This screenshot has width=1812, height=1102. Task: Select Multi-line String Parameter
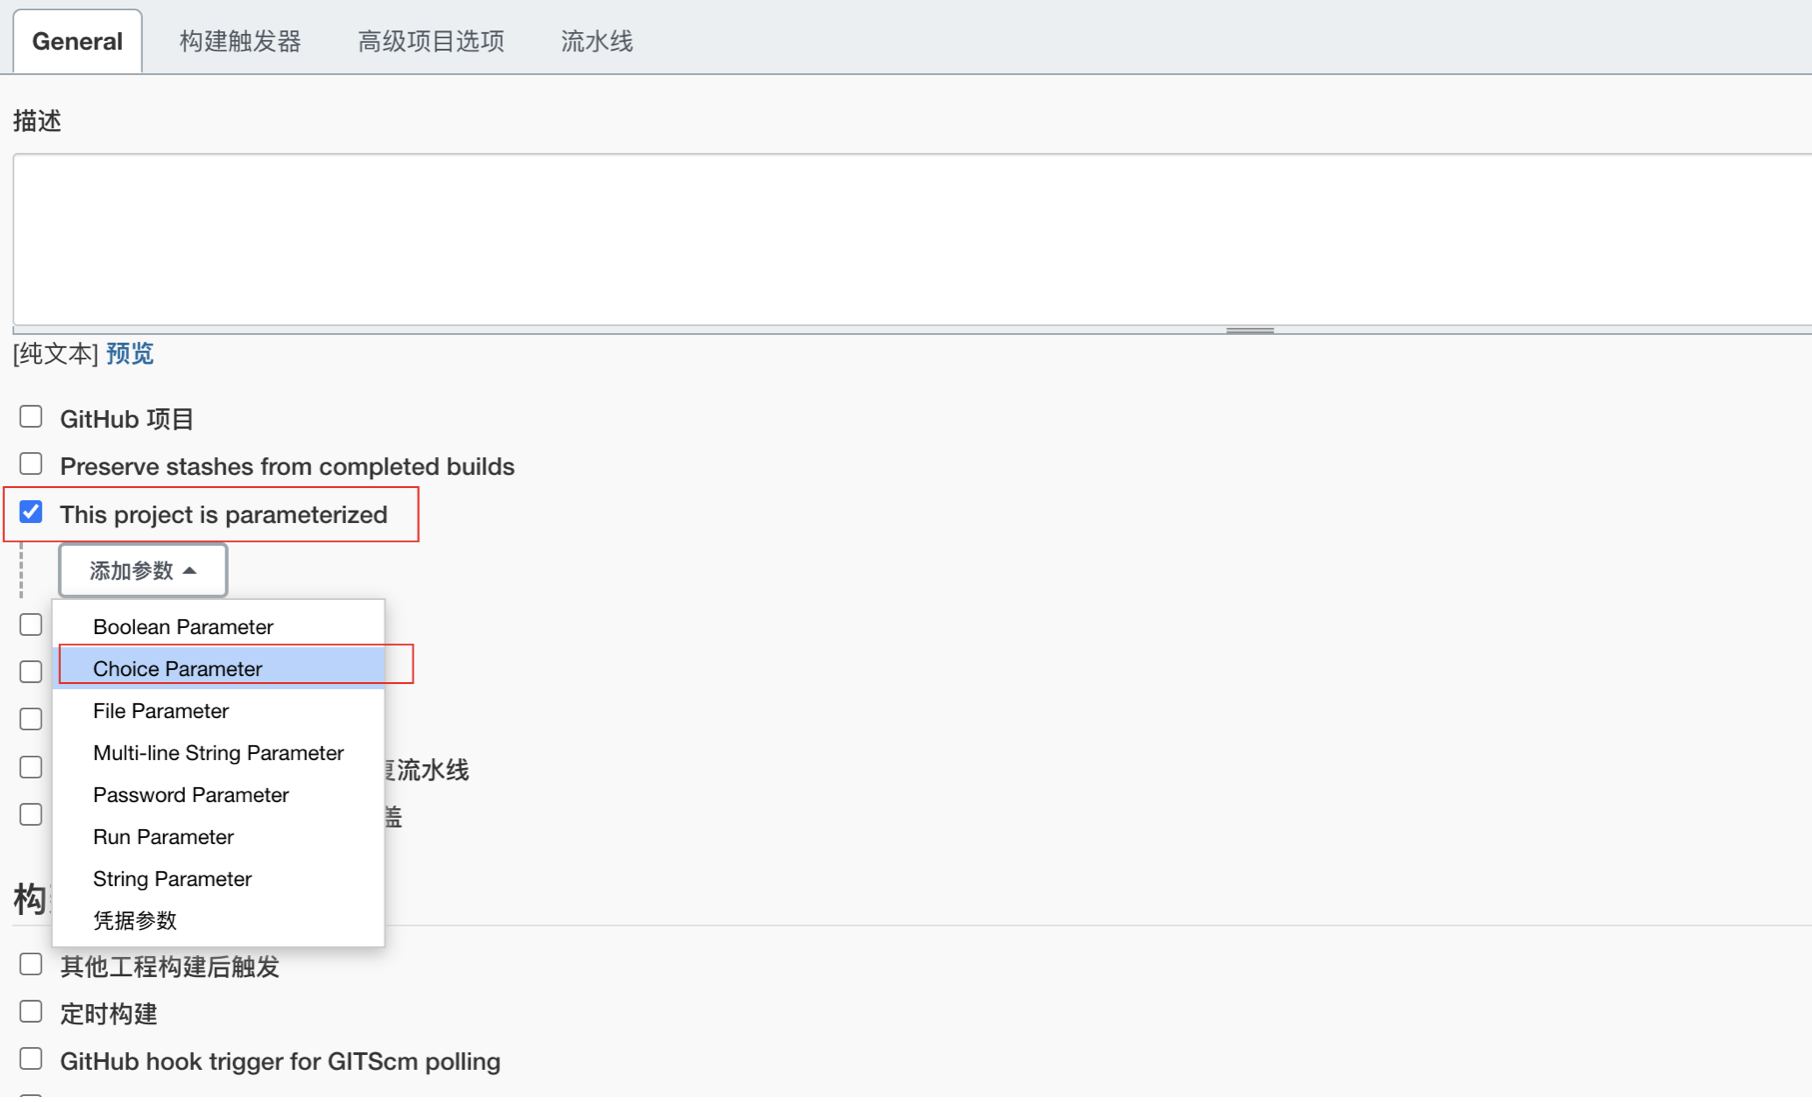[217, 752]
